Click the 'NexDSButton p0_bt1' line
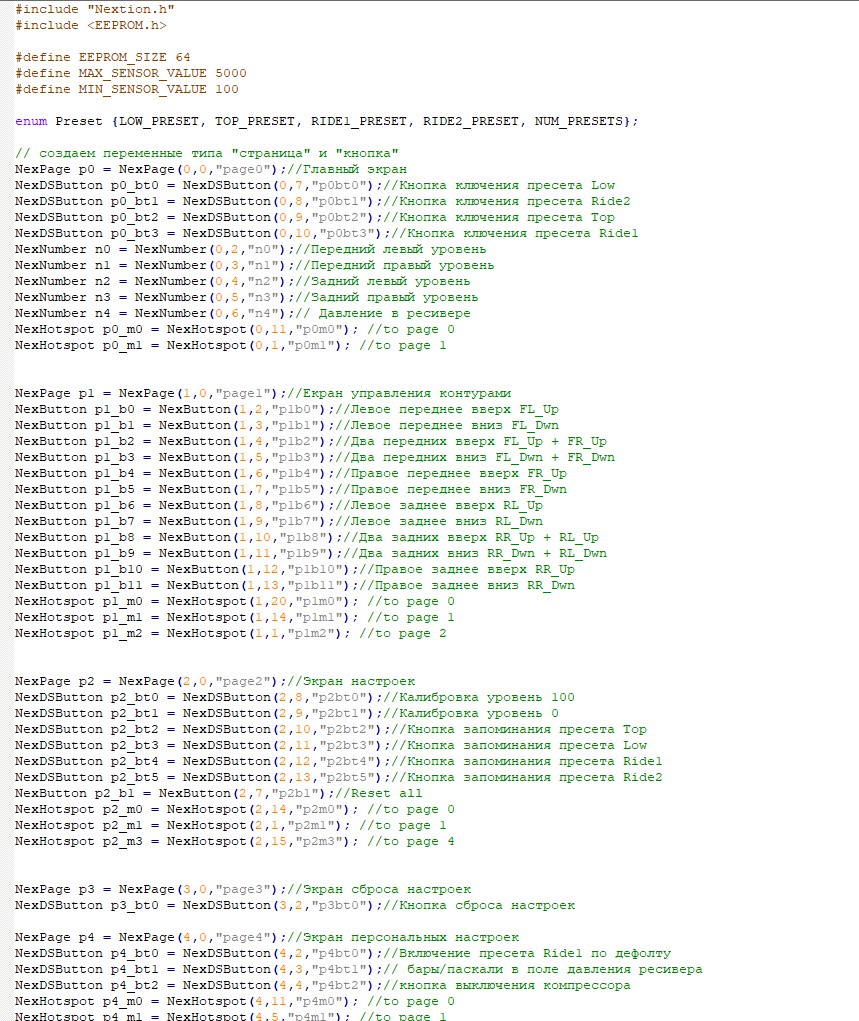 pos(323,201)
